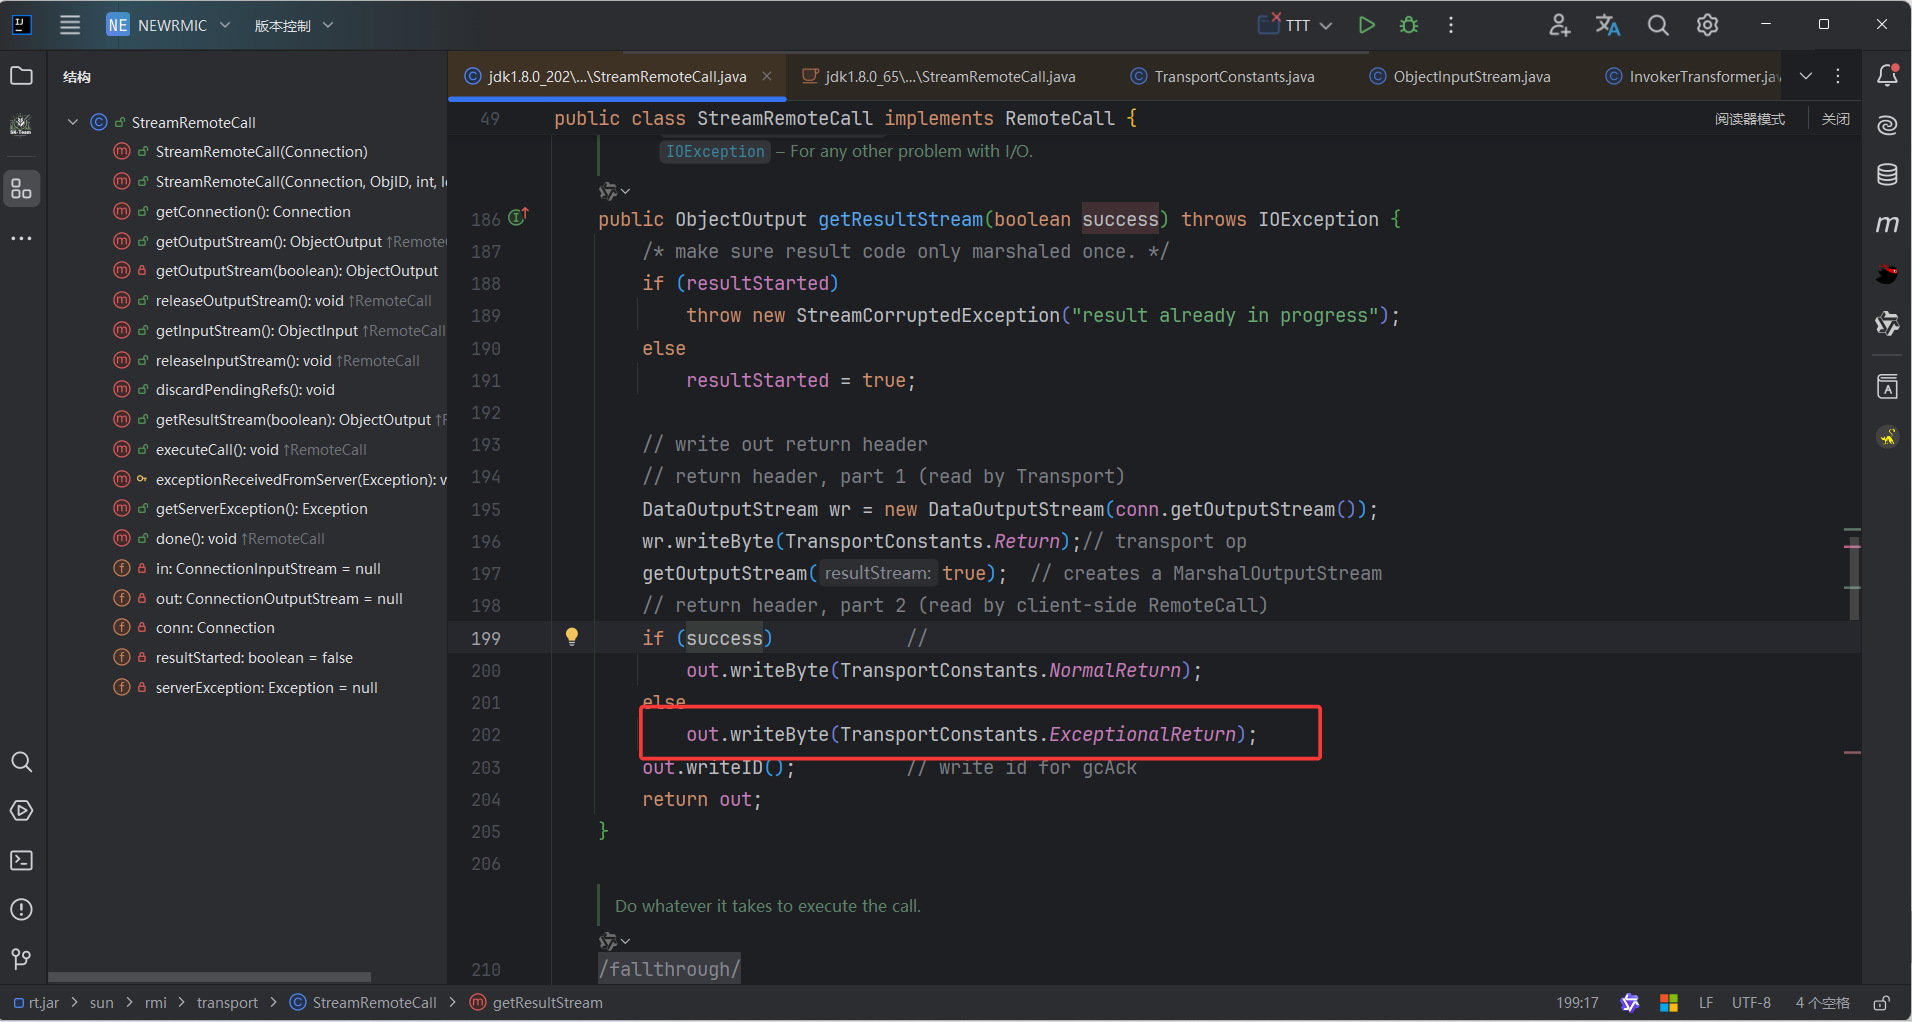This screenshot has height=1022, width=1912.
Task: Click StreamRemoteCall breadcrumb
Action: coord(364,1003)
